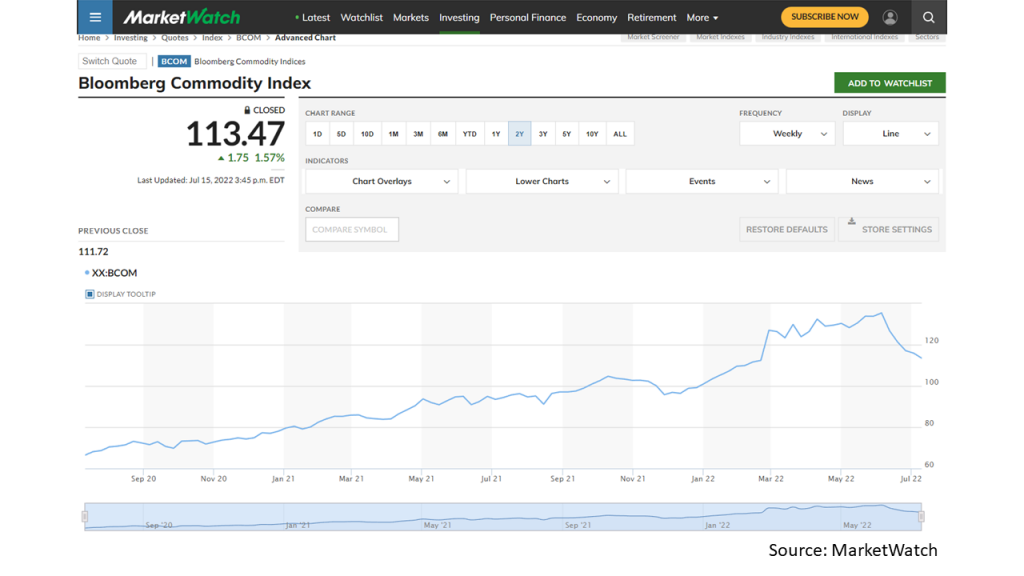Viewport: 1024px width, 576px height.
Task: Click the Bloomberg Commodity Index heading
Action: [x=195, y=84]
